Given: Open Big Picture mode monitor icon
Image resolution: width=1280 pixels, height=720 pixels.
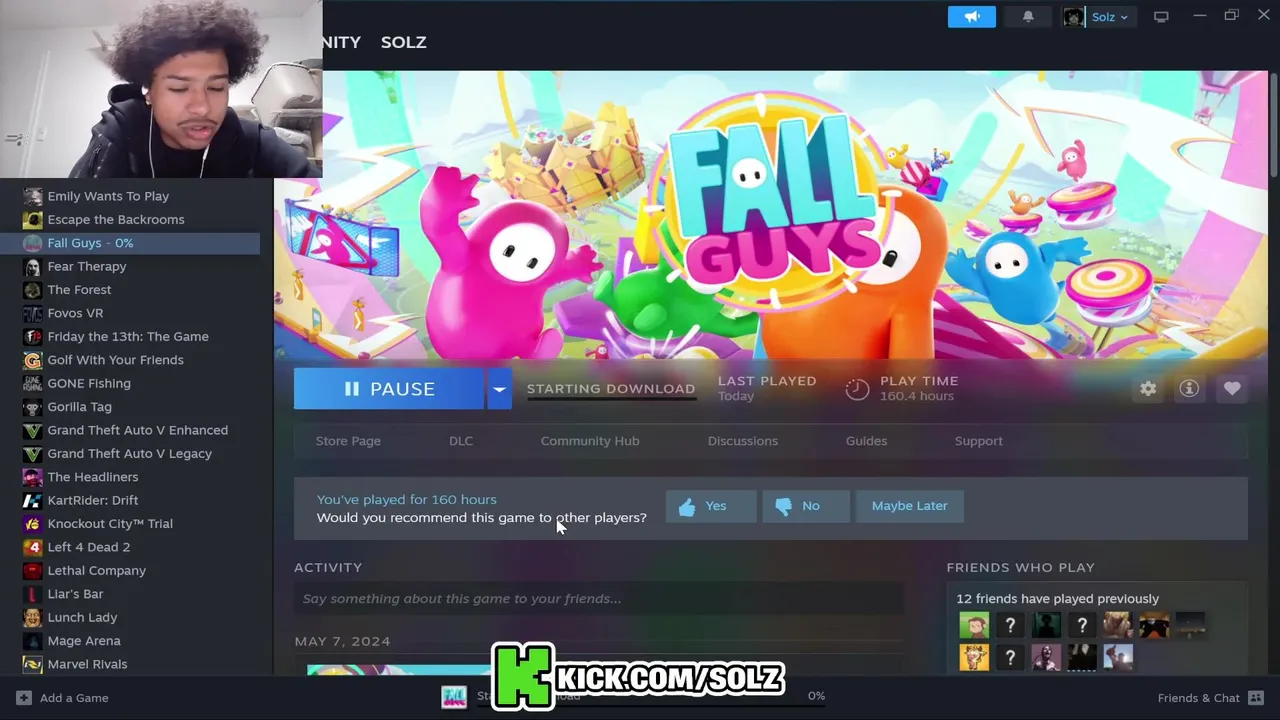Looking at the screenshot, I should pos(1161,17).
